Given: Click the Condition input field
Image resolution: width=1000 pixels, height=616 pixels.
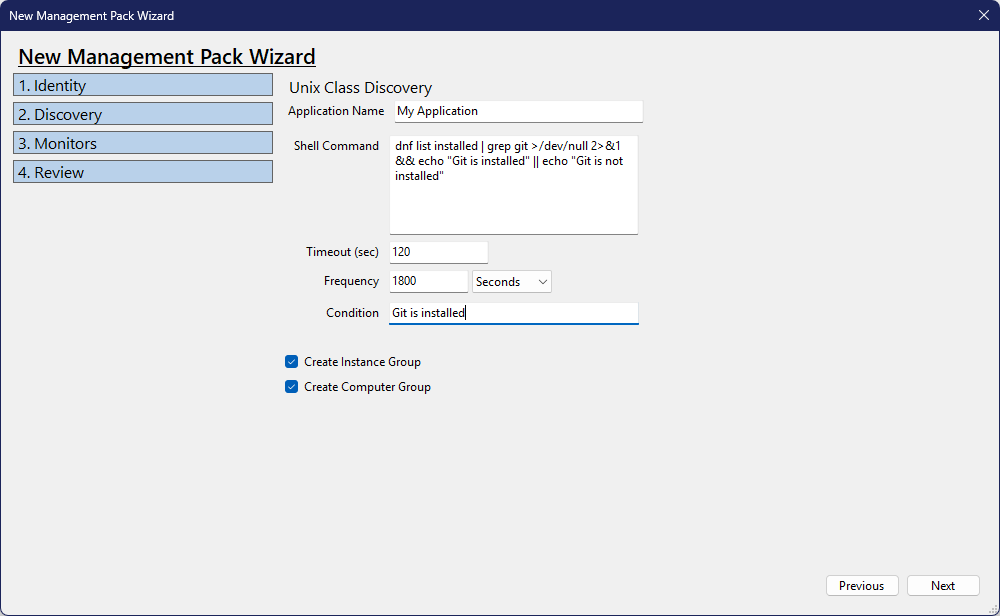Looking at the screenshot, I should click(513, 313).
